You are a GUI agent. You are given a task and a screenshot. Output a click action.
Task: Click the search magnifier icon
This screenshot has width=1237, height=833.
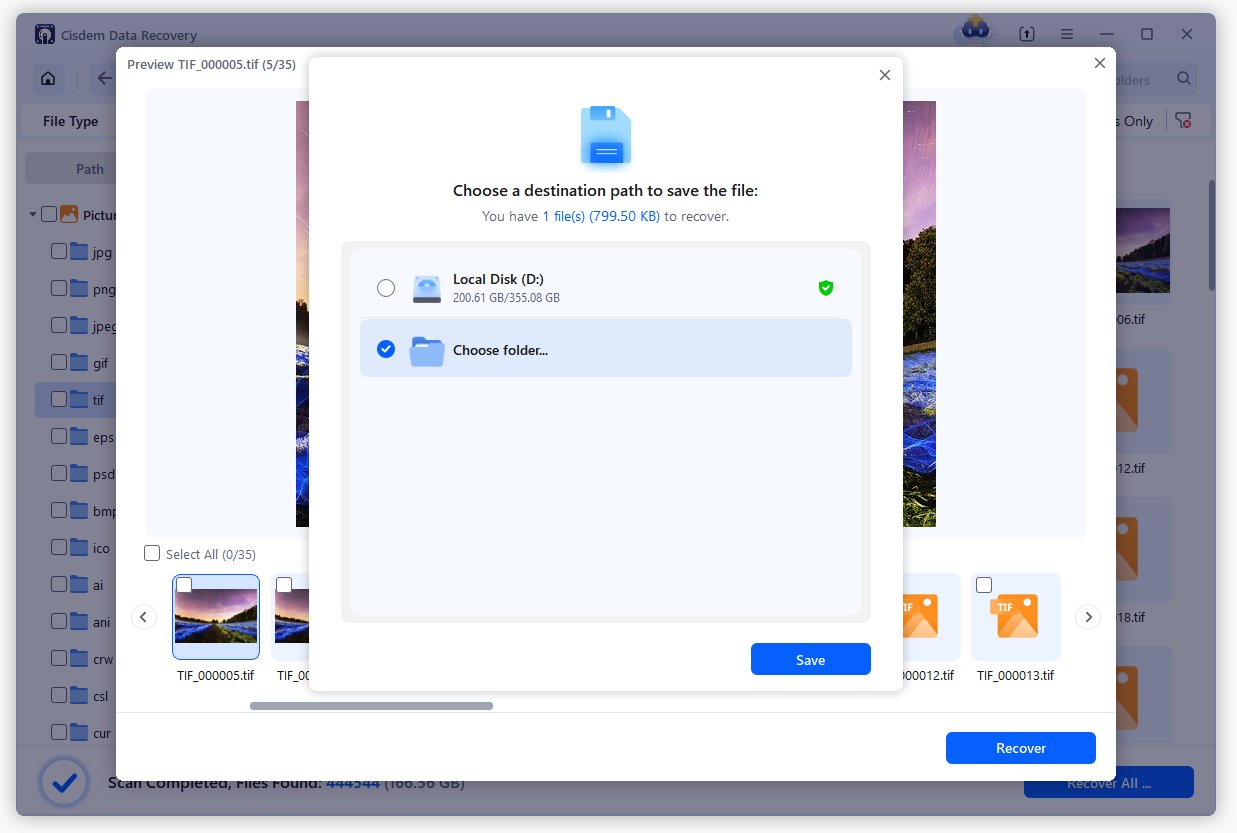pos(1184,79)
